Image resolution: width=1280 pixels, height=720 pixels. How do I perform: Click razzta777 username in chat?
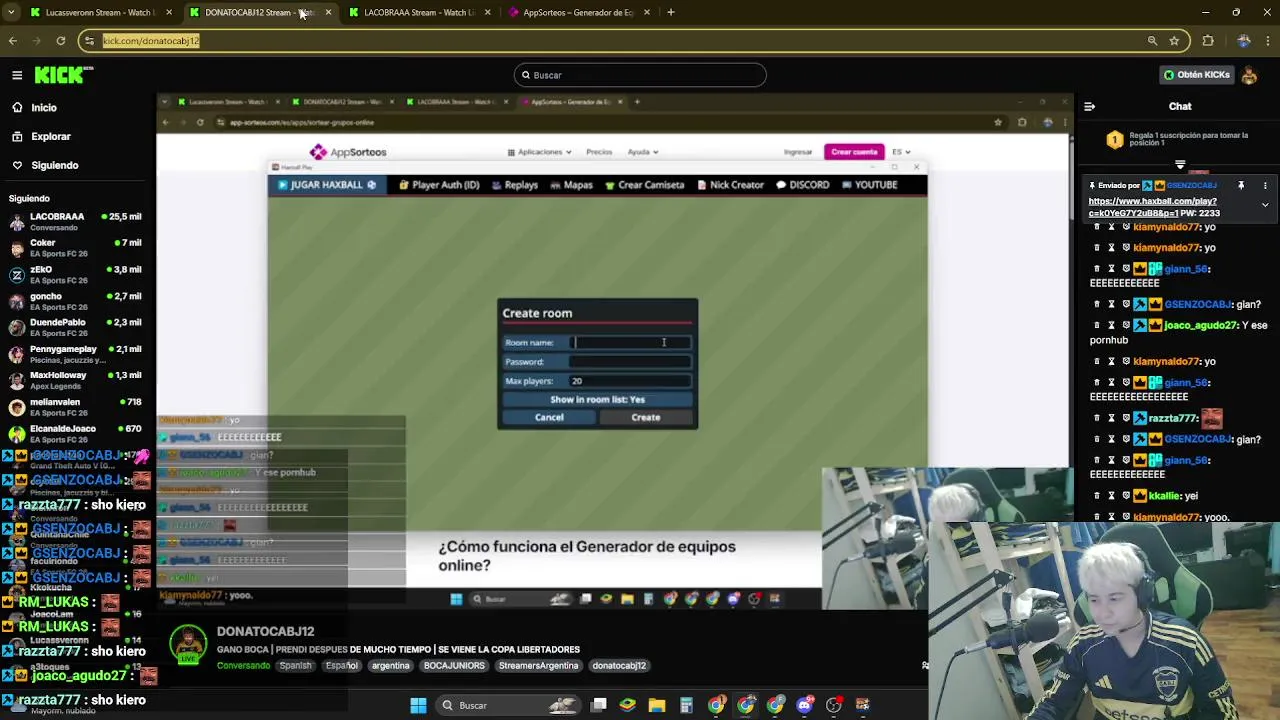point(1172,418)
